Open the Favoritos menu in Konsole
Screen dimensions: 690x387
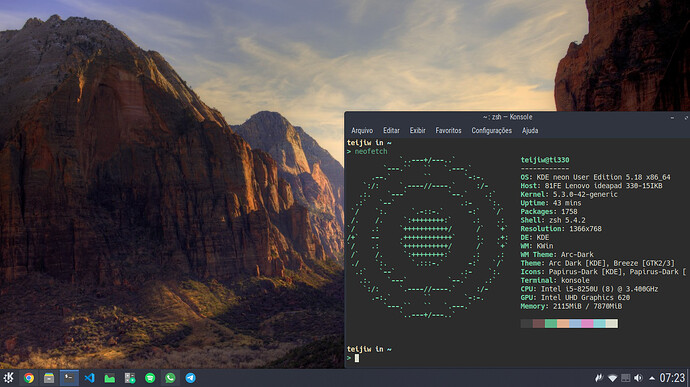(448, 130)
